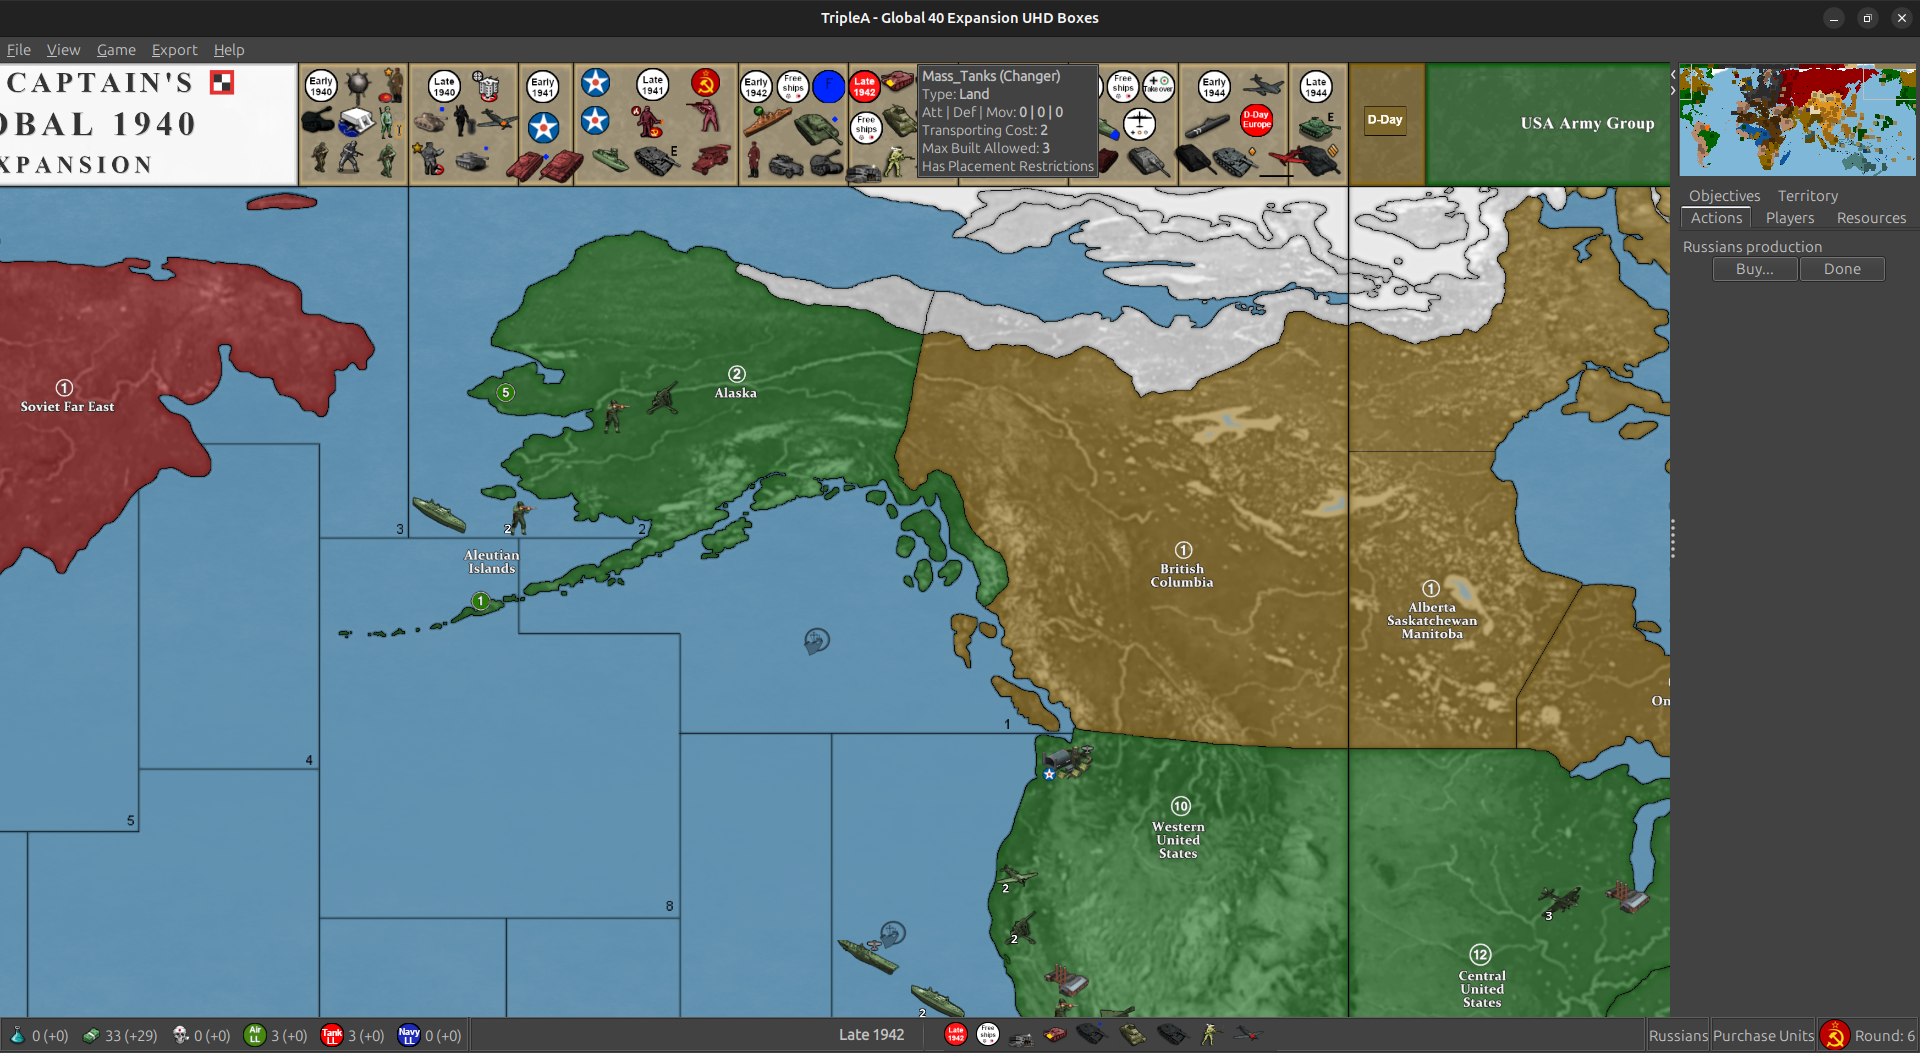Click the Free ships icon in bottom bar
1920x1053 pixels.
point(987,1034)
